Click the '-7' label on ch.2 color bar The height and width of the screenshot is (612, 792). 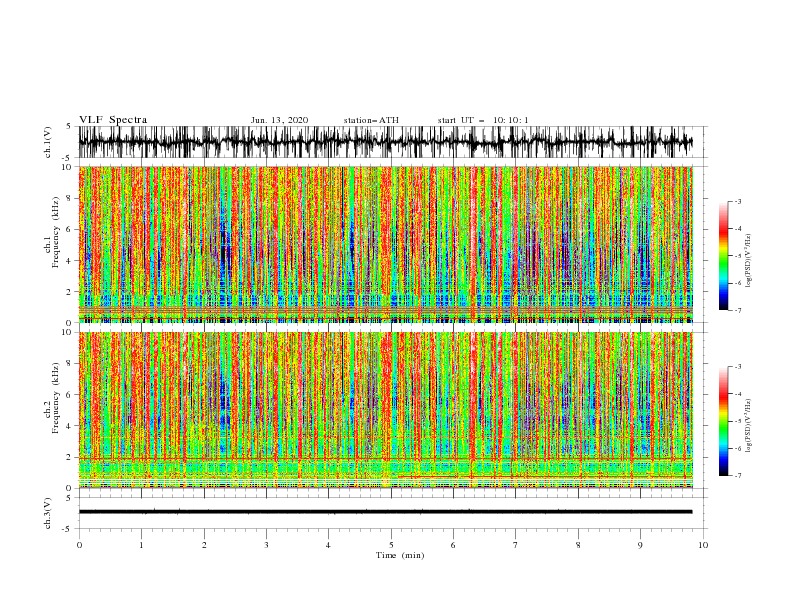click(x=737, y=476)
